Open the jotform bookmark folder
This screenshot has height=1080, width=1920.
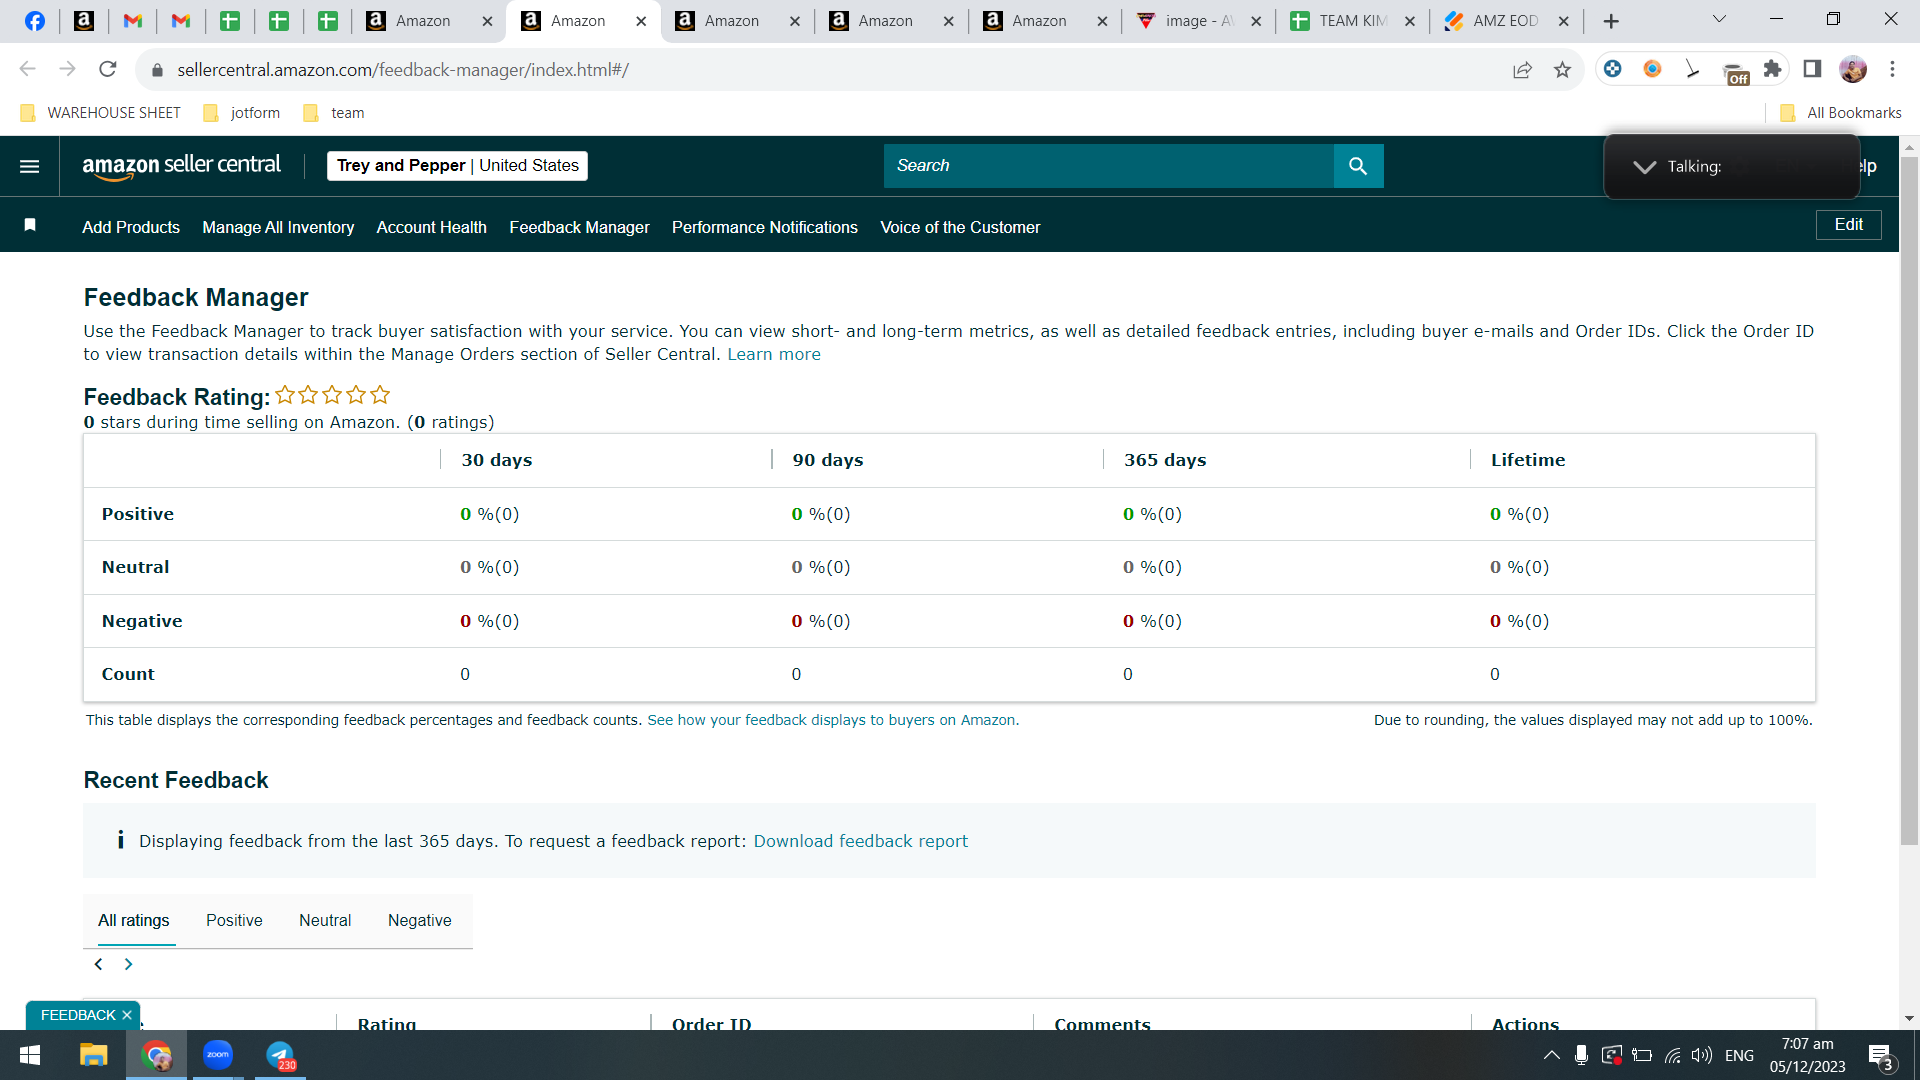242,113
